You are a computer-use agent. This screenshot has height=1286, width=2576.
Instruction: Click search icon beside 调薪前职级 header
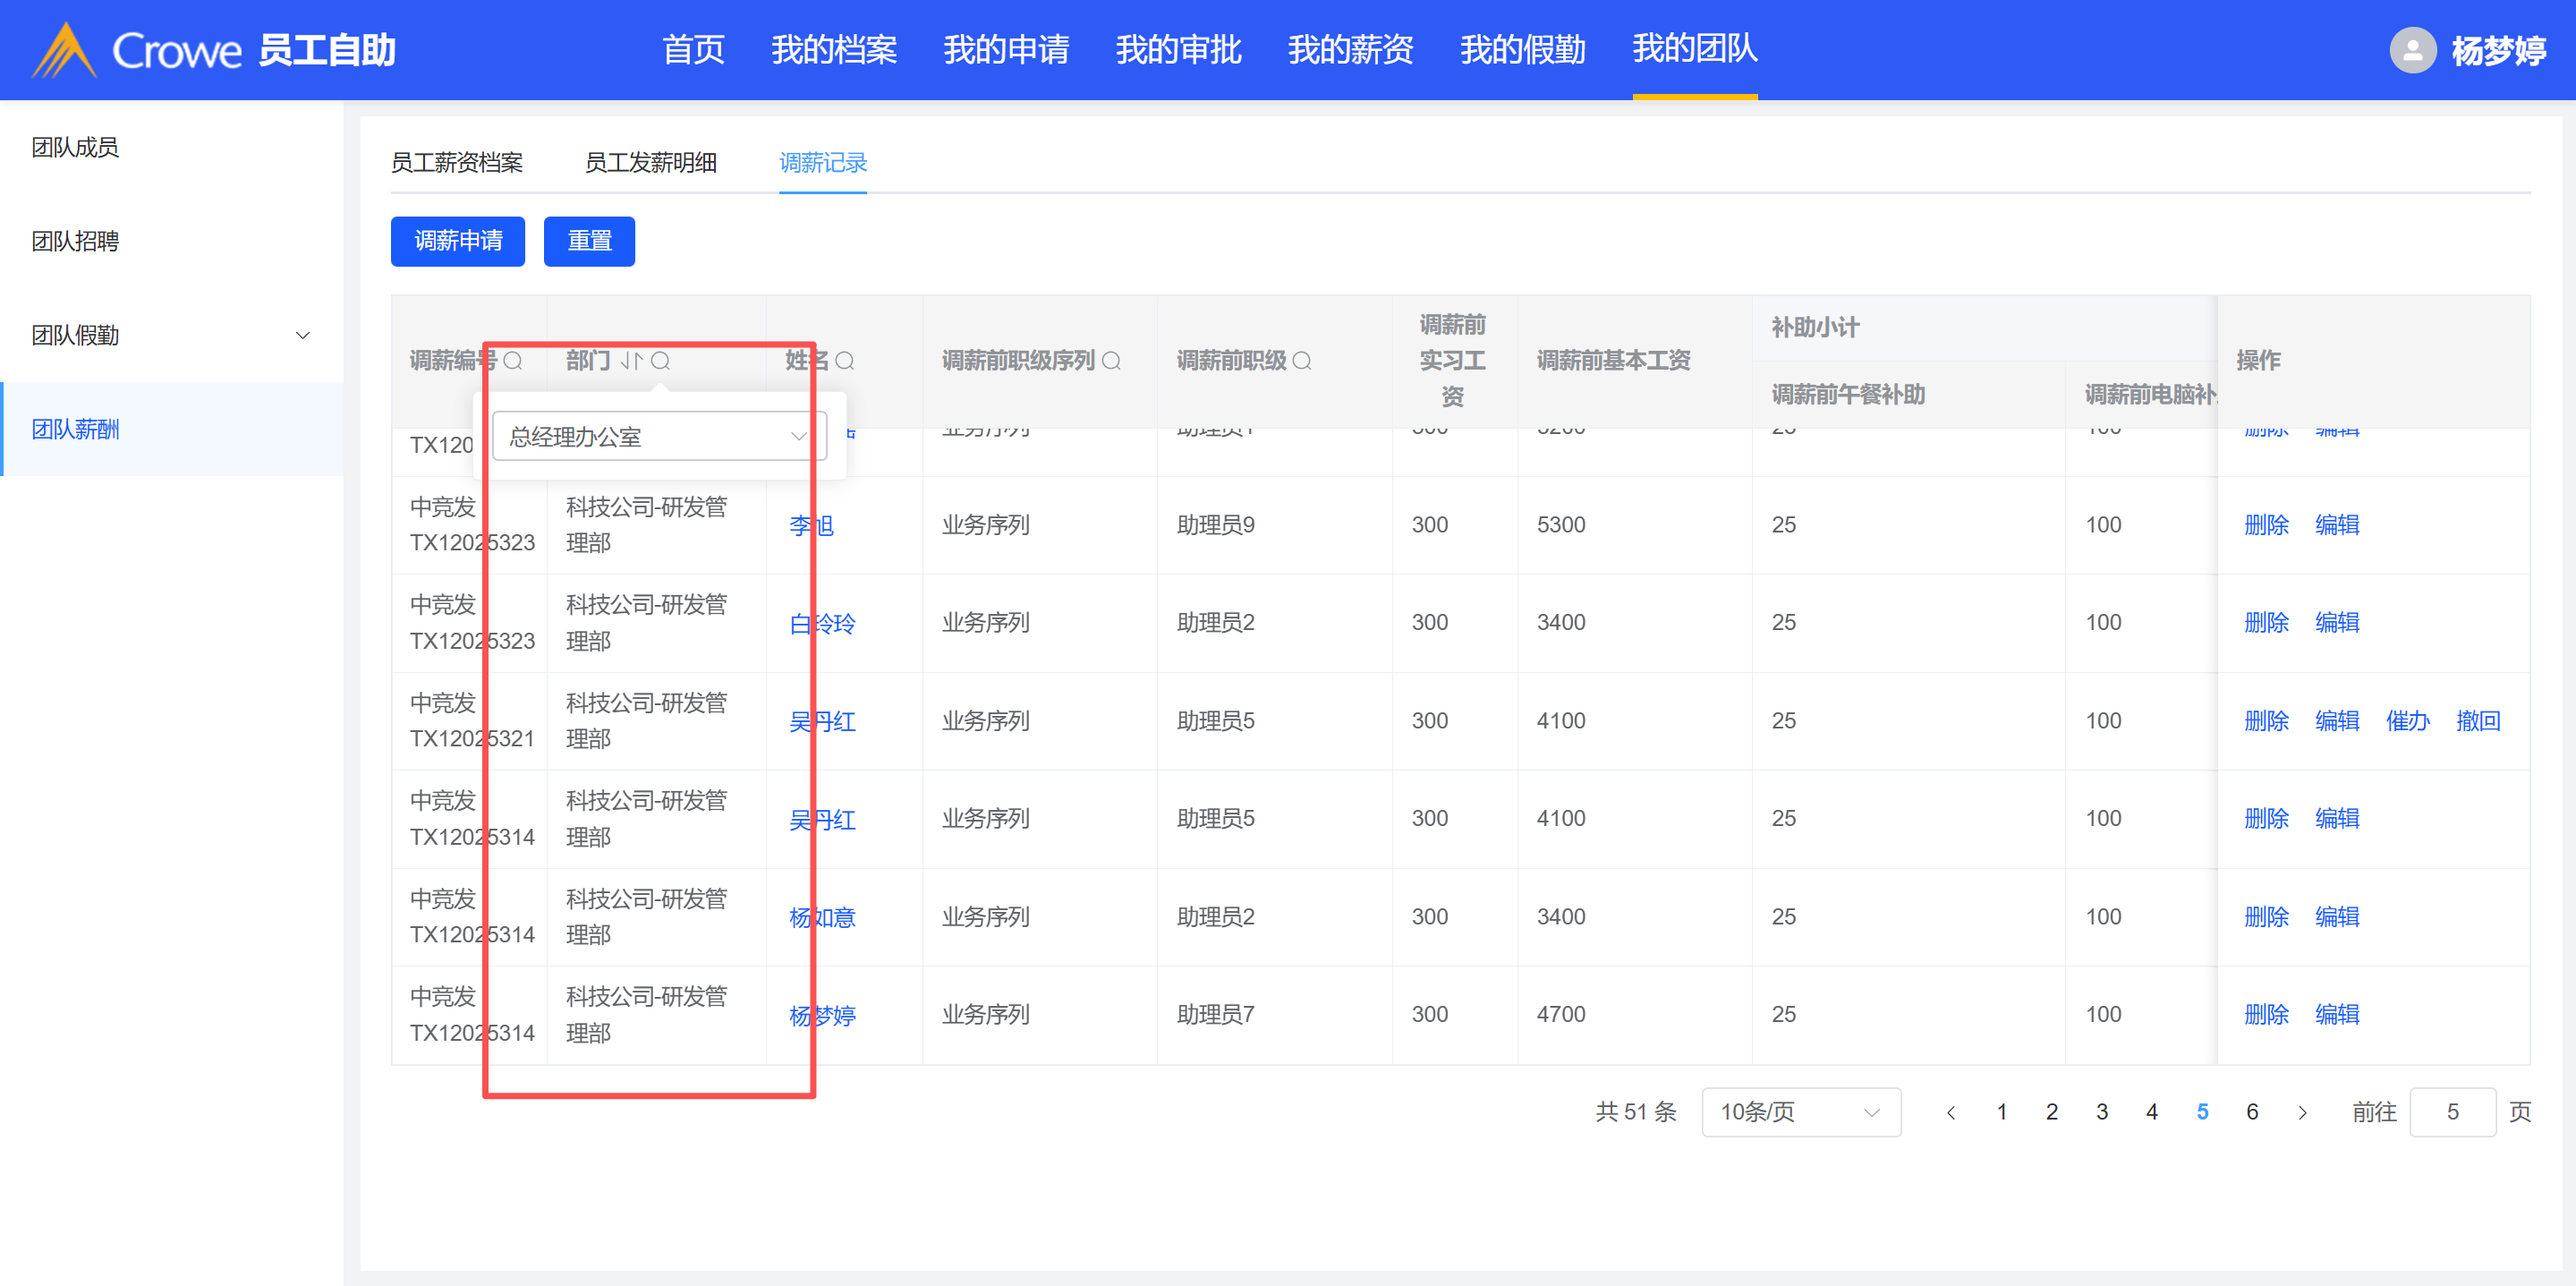point(1301,361)
